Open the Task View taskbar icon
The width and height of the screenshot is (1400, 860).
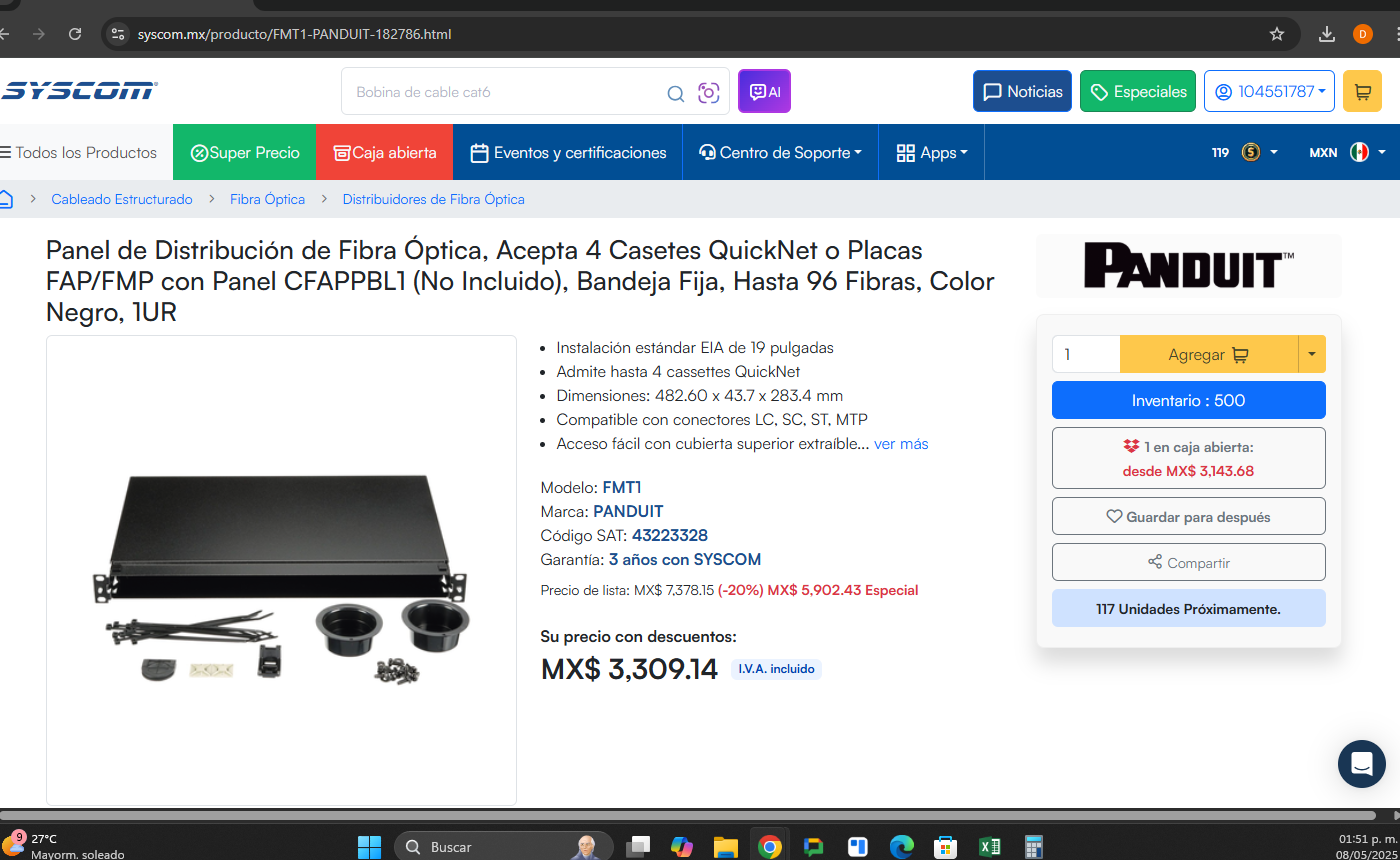tap(638, 847)
